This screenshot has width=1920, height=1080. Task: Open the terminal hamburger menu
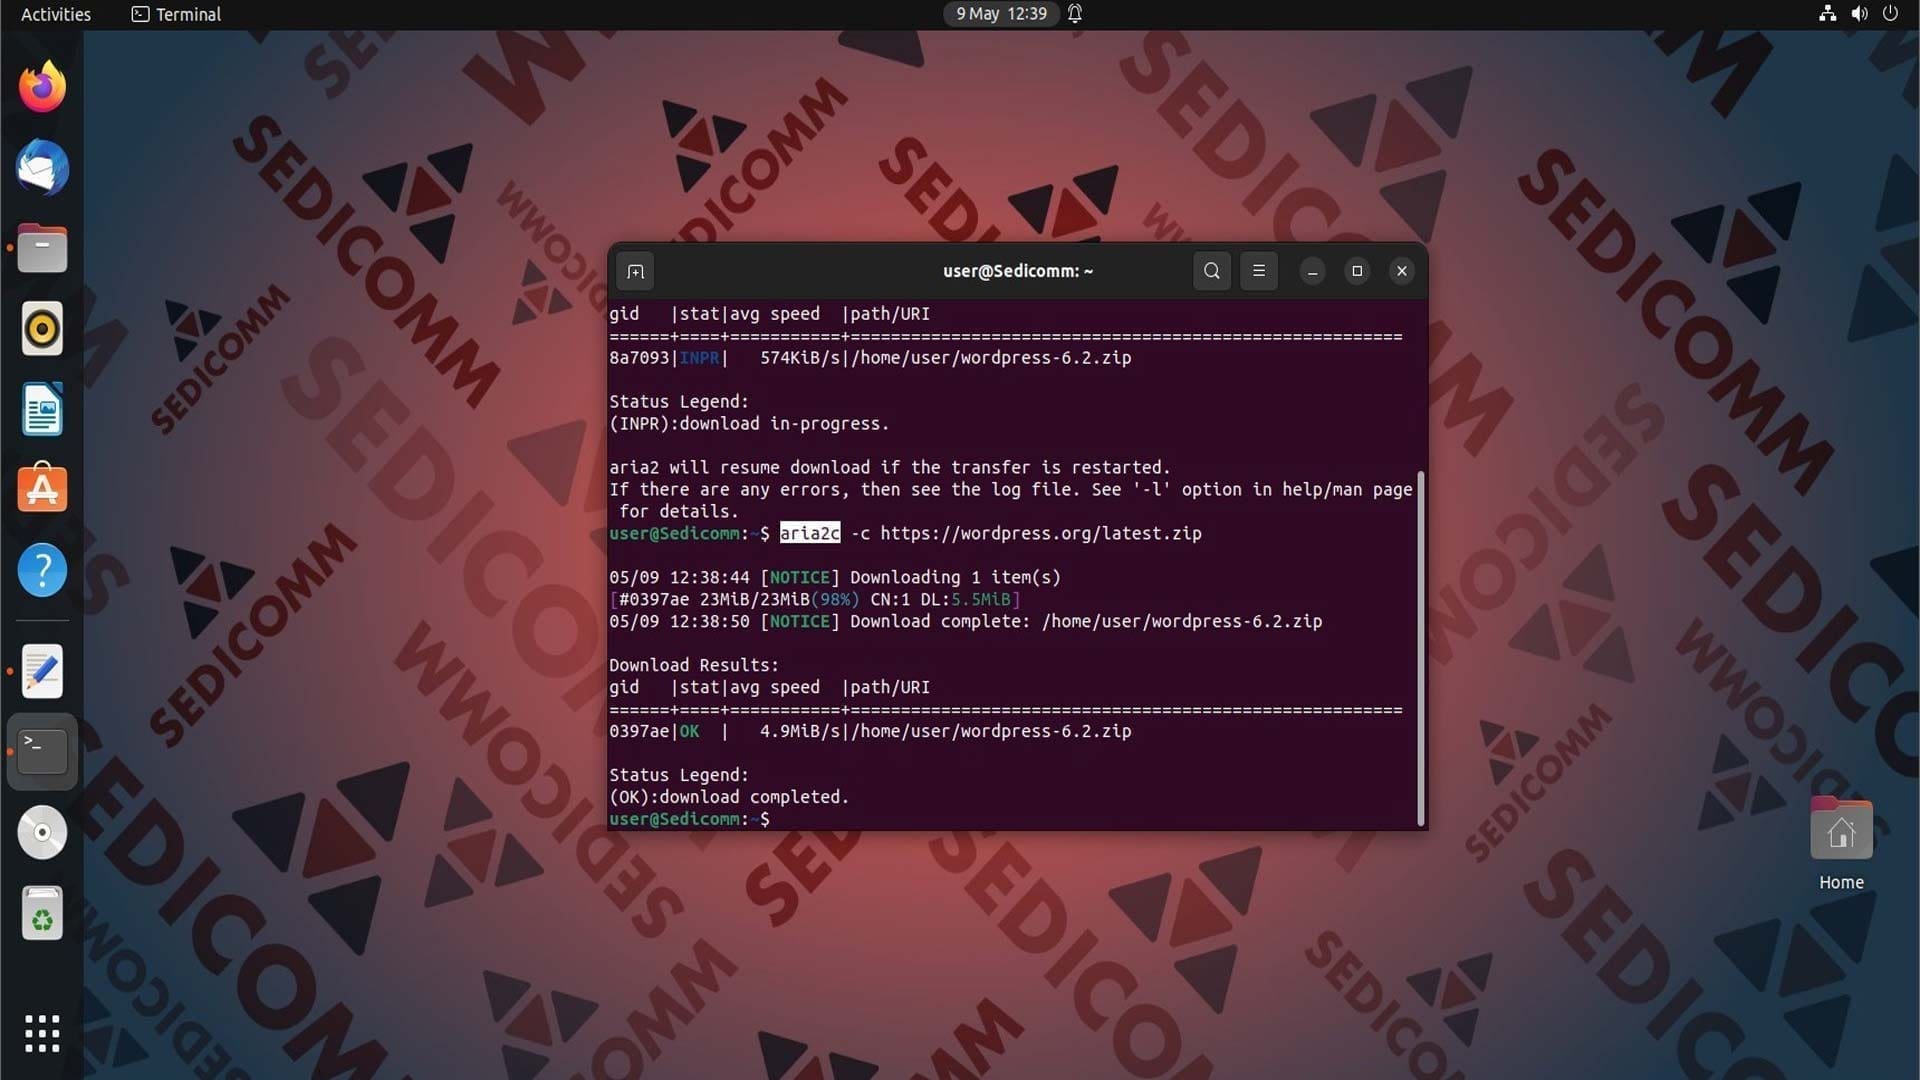tap(1259, 271)
